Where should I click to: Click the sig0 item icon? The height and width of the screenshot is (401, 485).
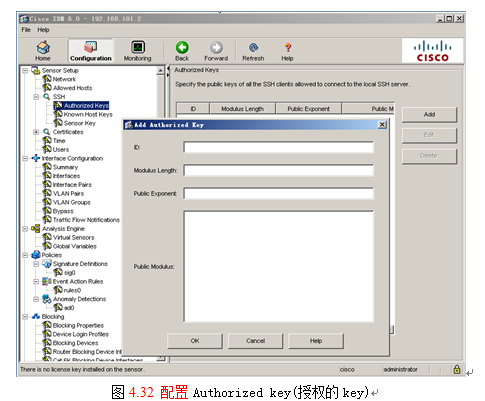point(58,273)
